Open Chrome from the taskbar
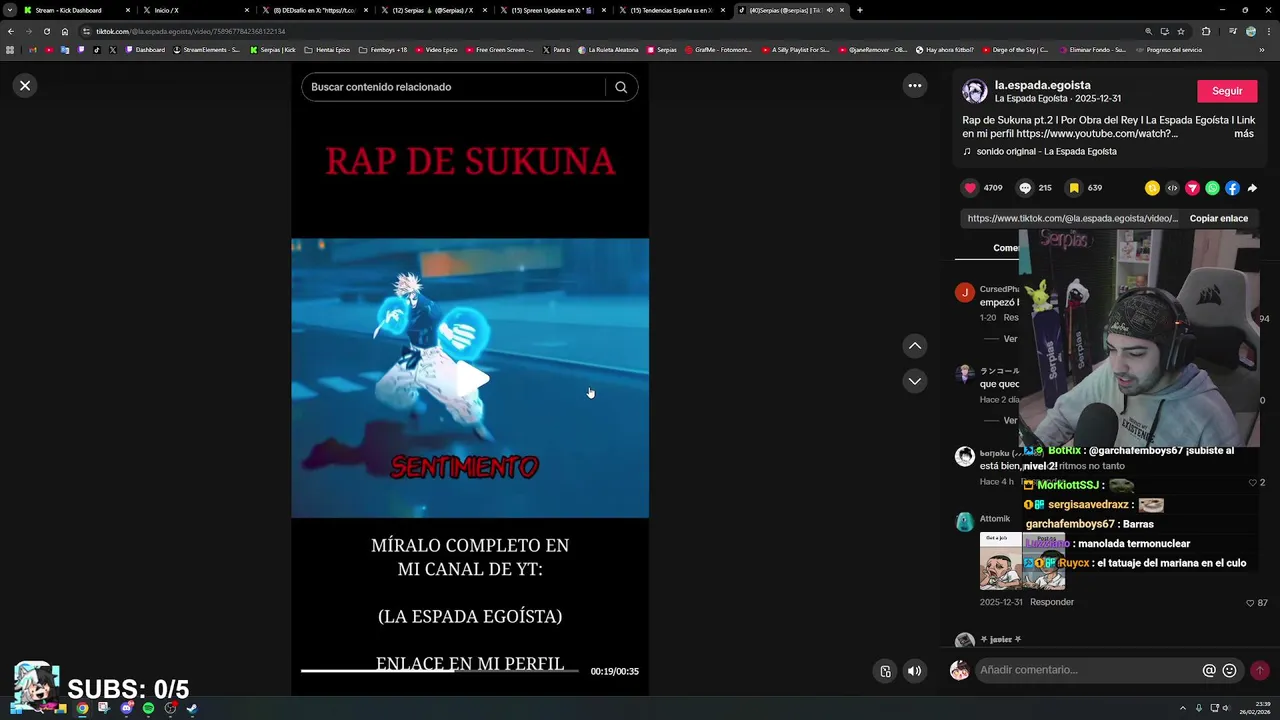1280x720 pixels. [82, 708]
